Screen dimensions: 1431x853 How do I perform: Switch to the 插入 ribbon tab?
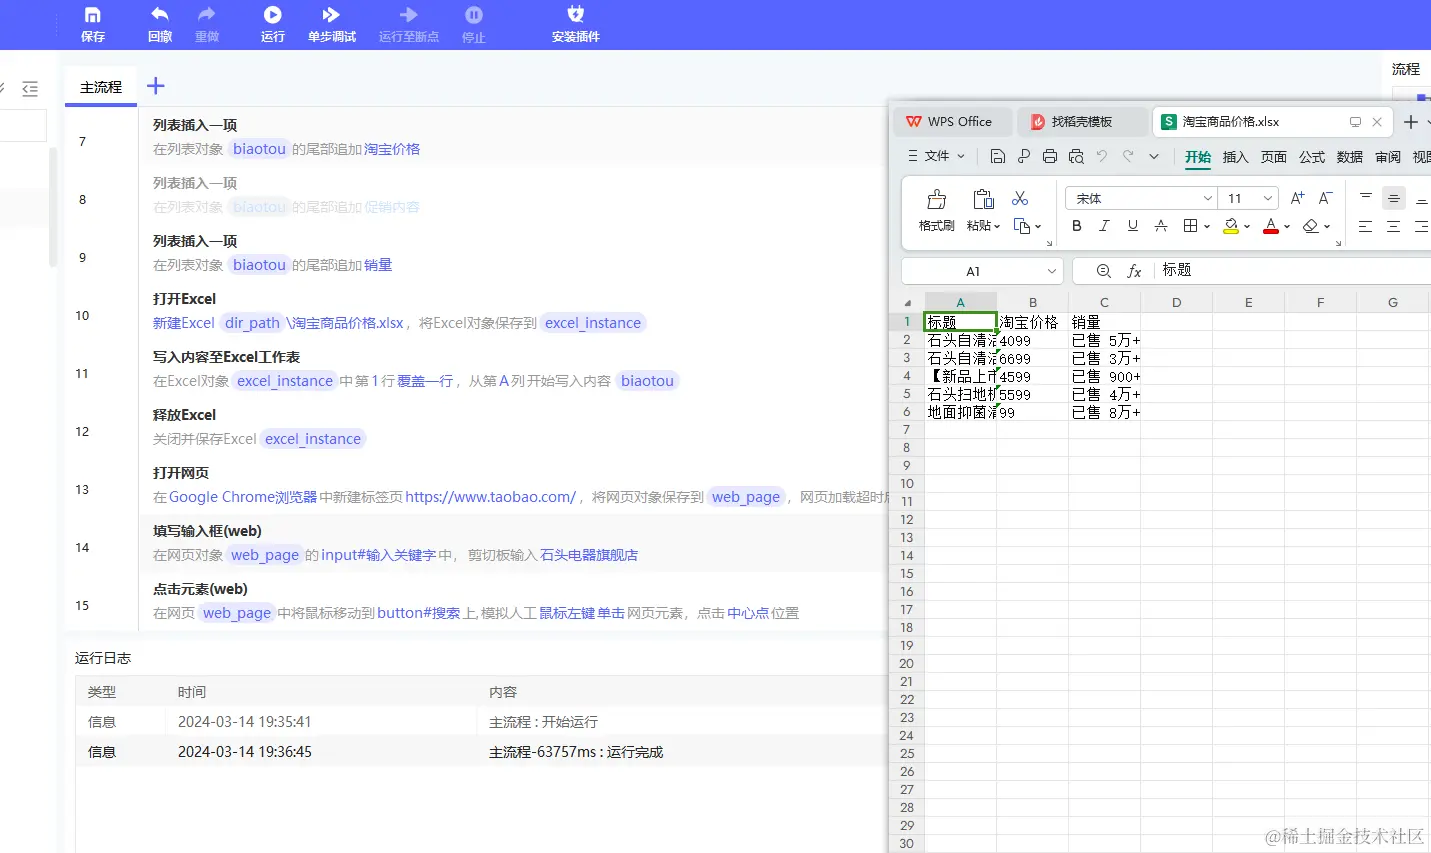pyautogui.click(x=1236, y=157)
